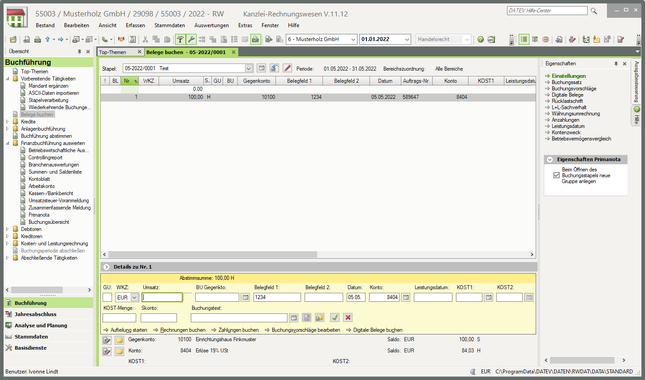Open Analyse und Planung navigation section
Image resolution: width=645 pixels, height=380 pixels.
(x=41, y=325)
